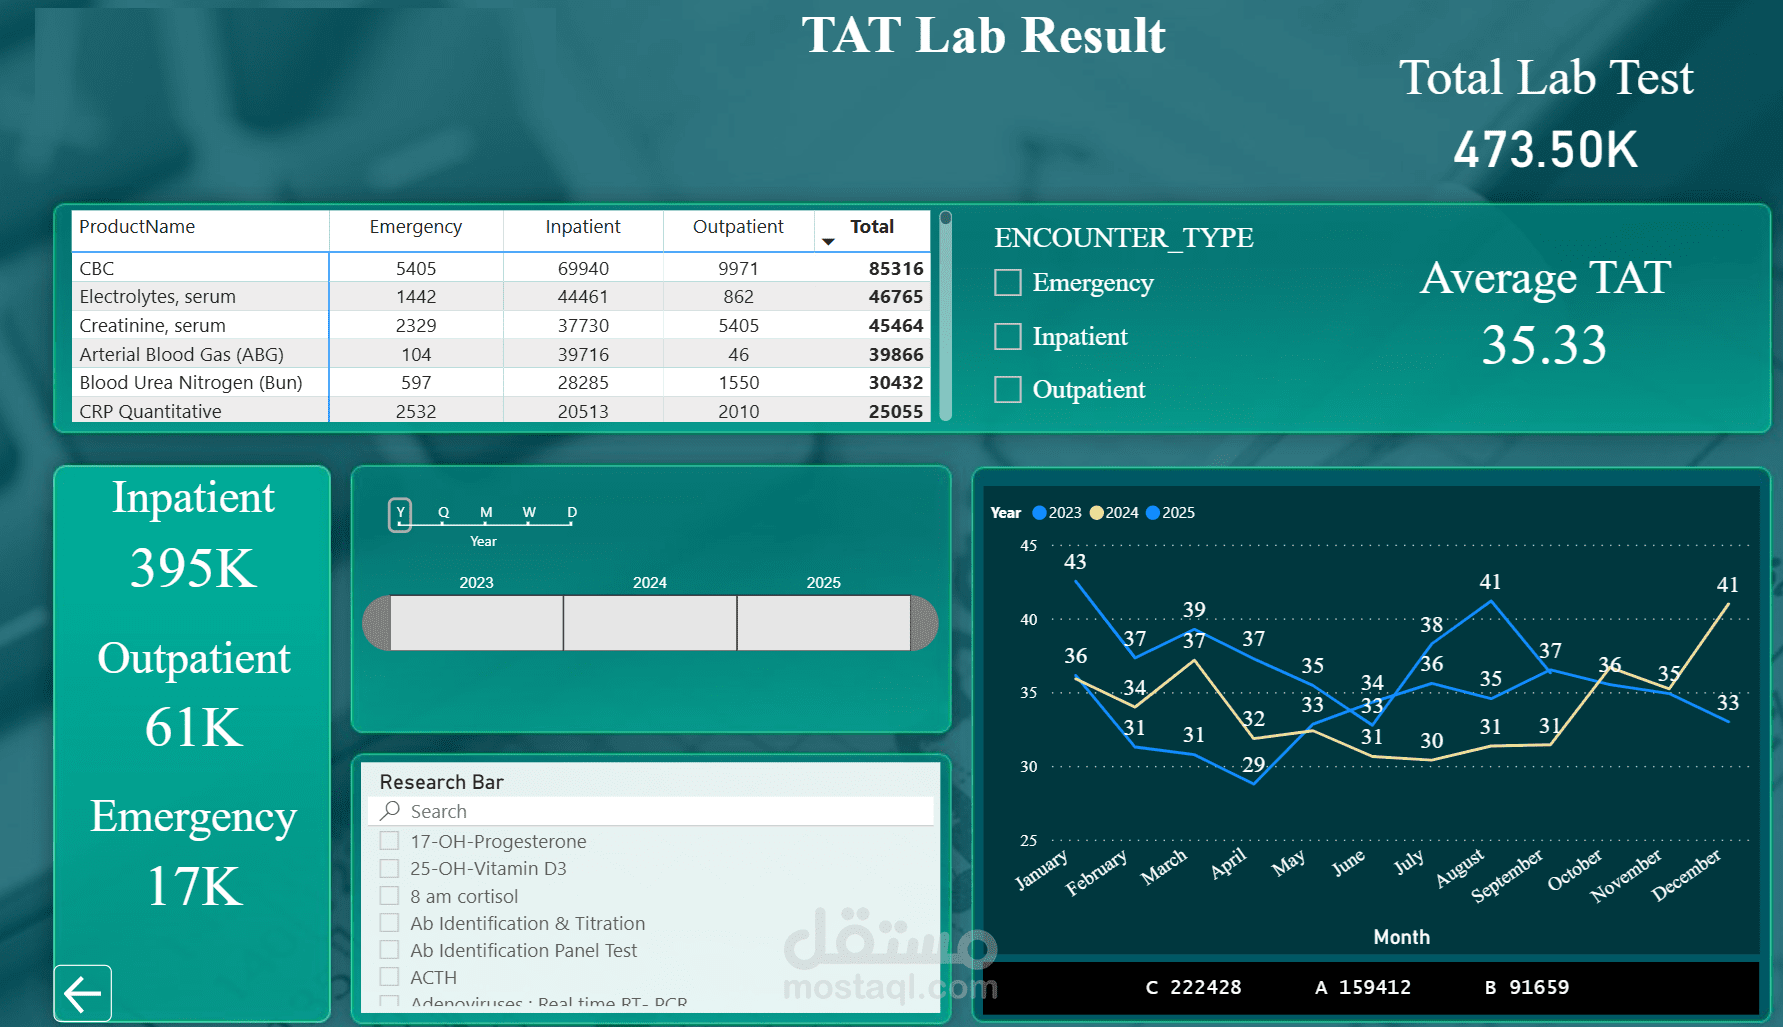Click the search magnifier icon in Research Bar

391,810
